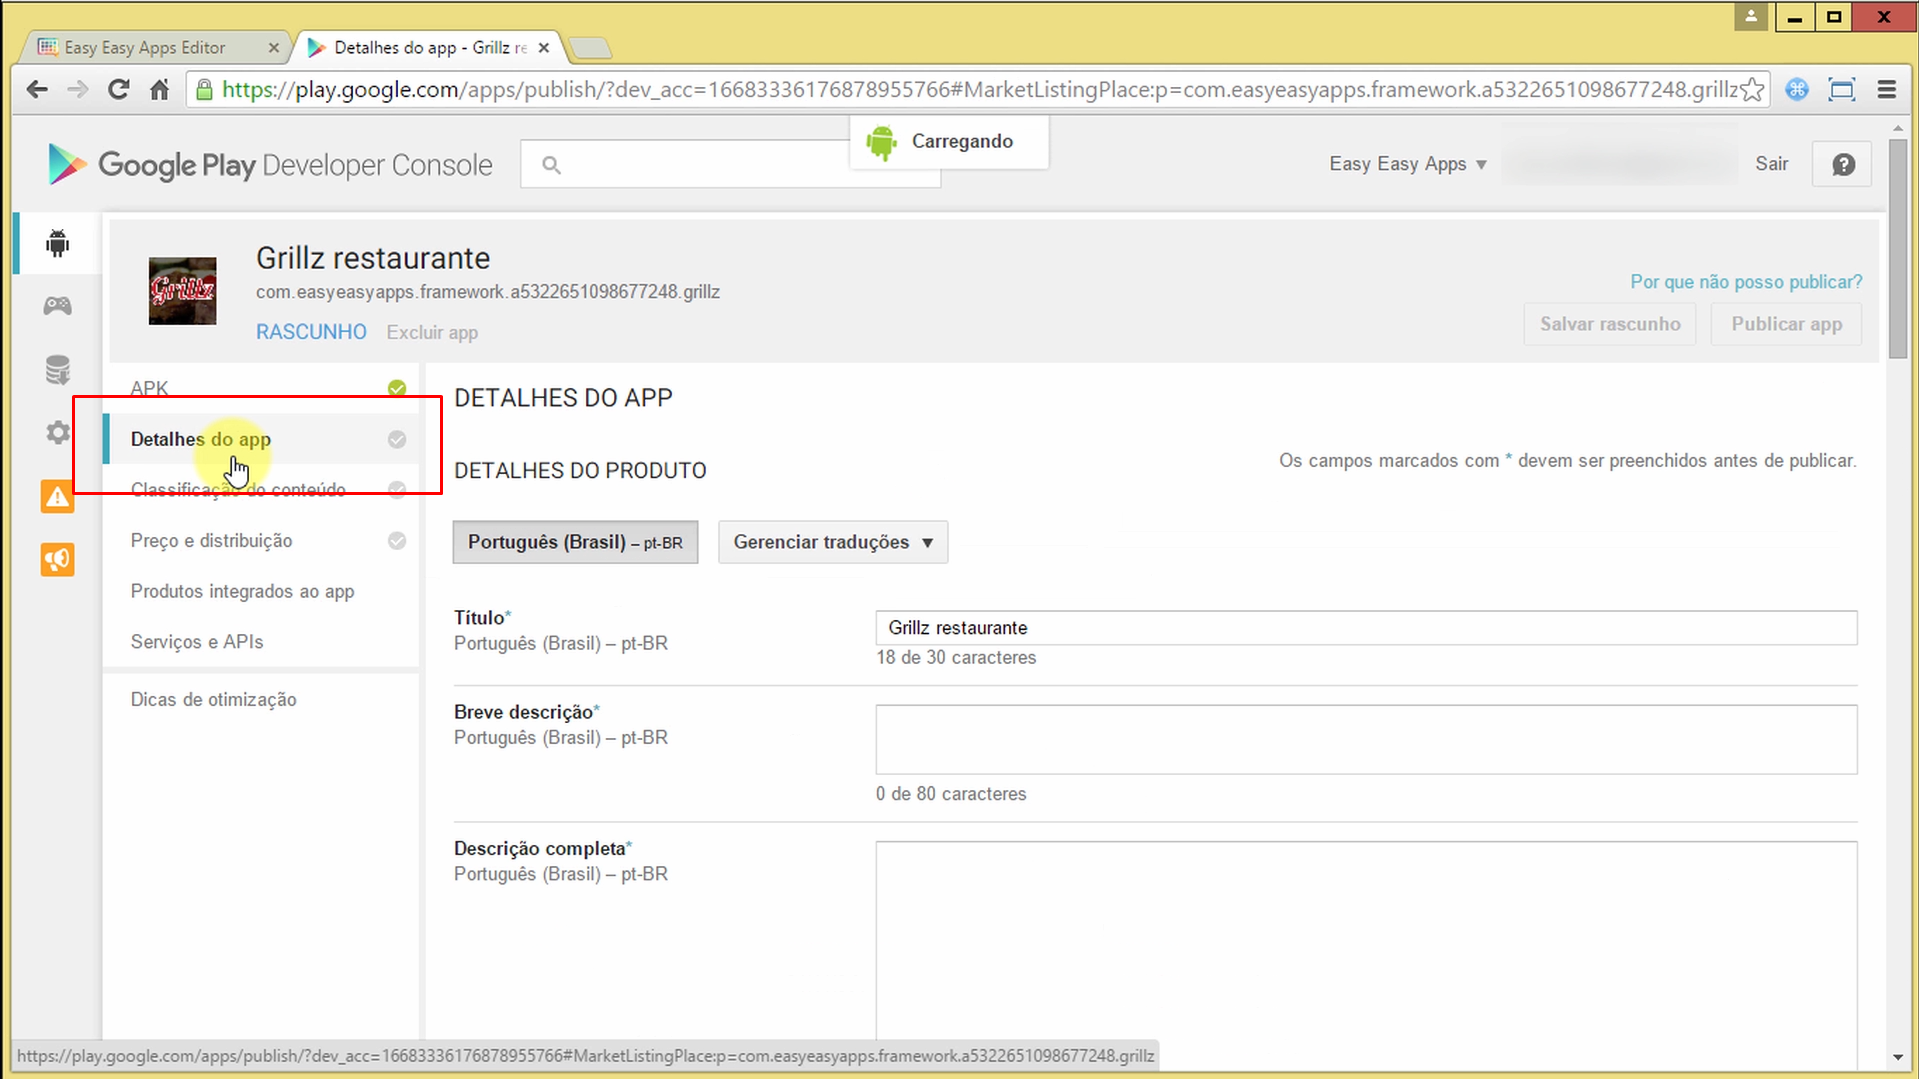Reload the page
The height and width of the screenshot is (1079, 1919).
(x=118, y=89)
